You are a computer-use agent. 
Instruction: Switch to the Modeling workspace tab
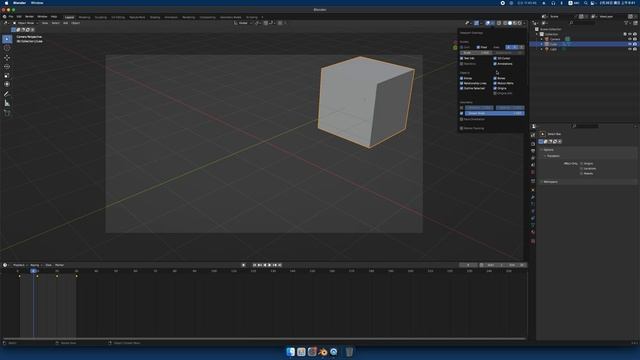[84, 17]
